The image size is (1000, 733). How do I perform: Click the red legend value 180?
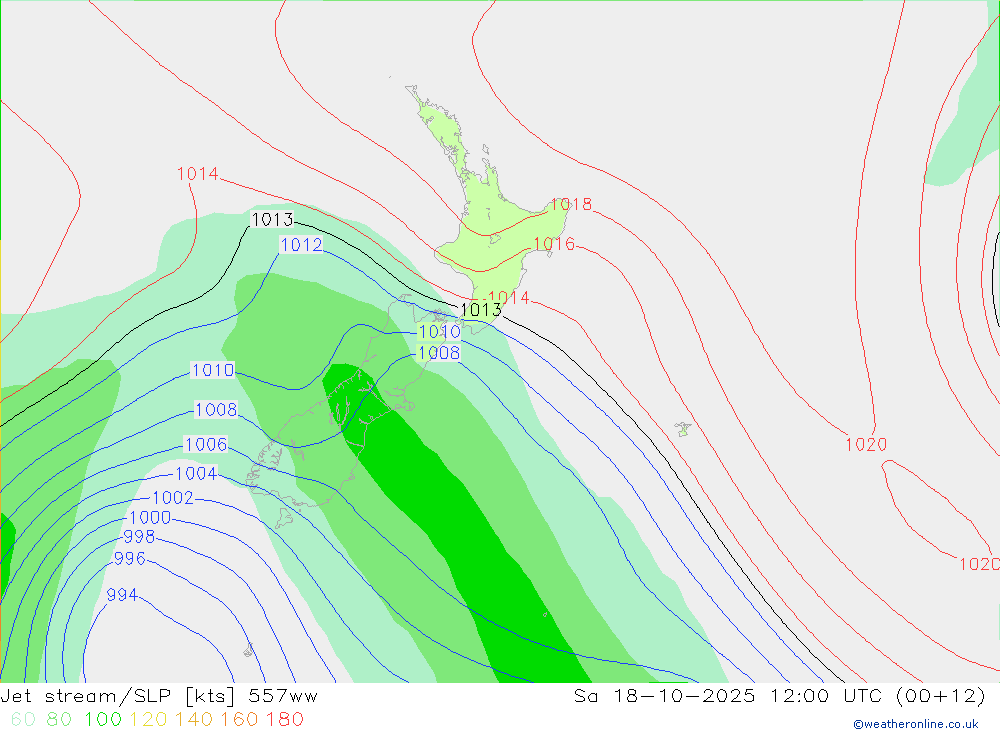(x=284, y=720)
